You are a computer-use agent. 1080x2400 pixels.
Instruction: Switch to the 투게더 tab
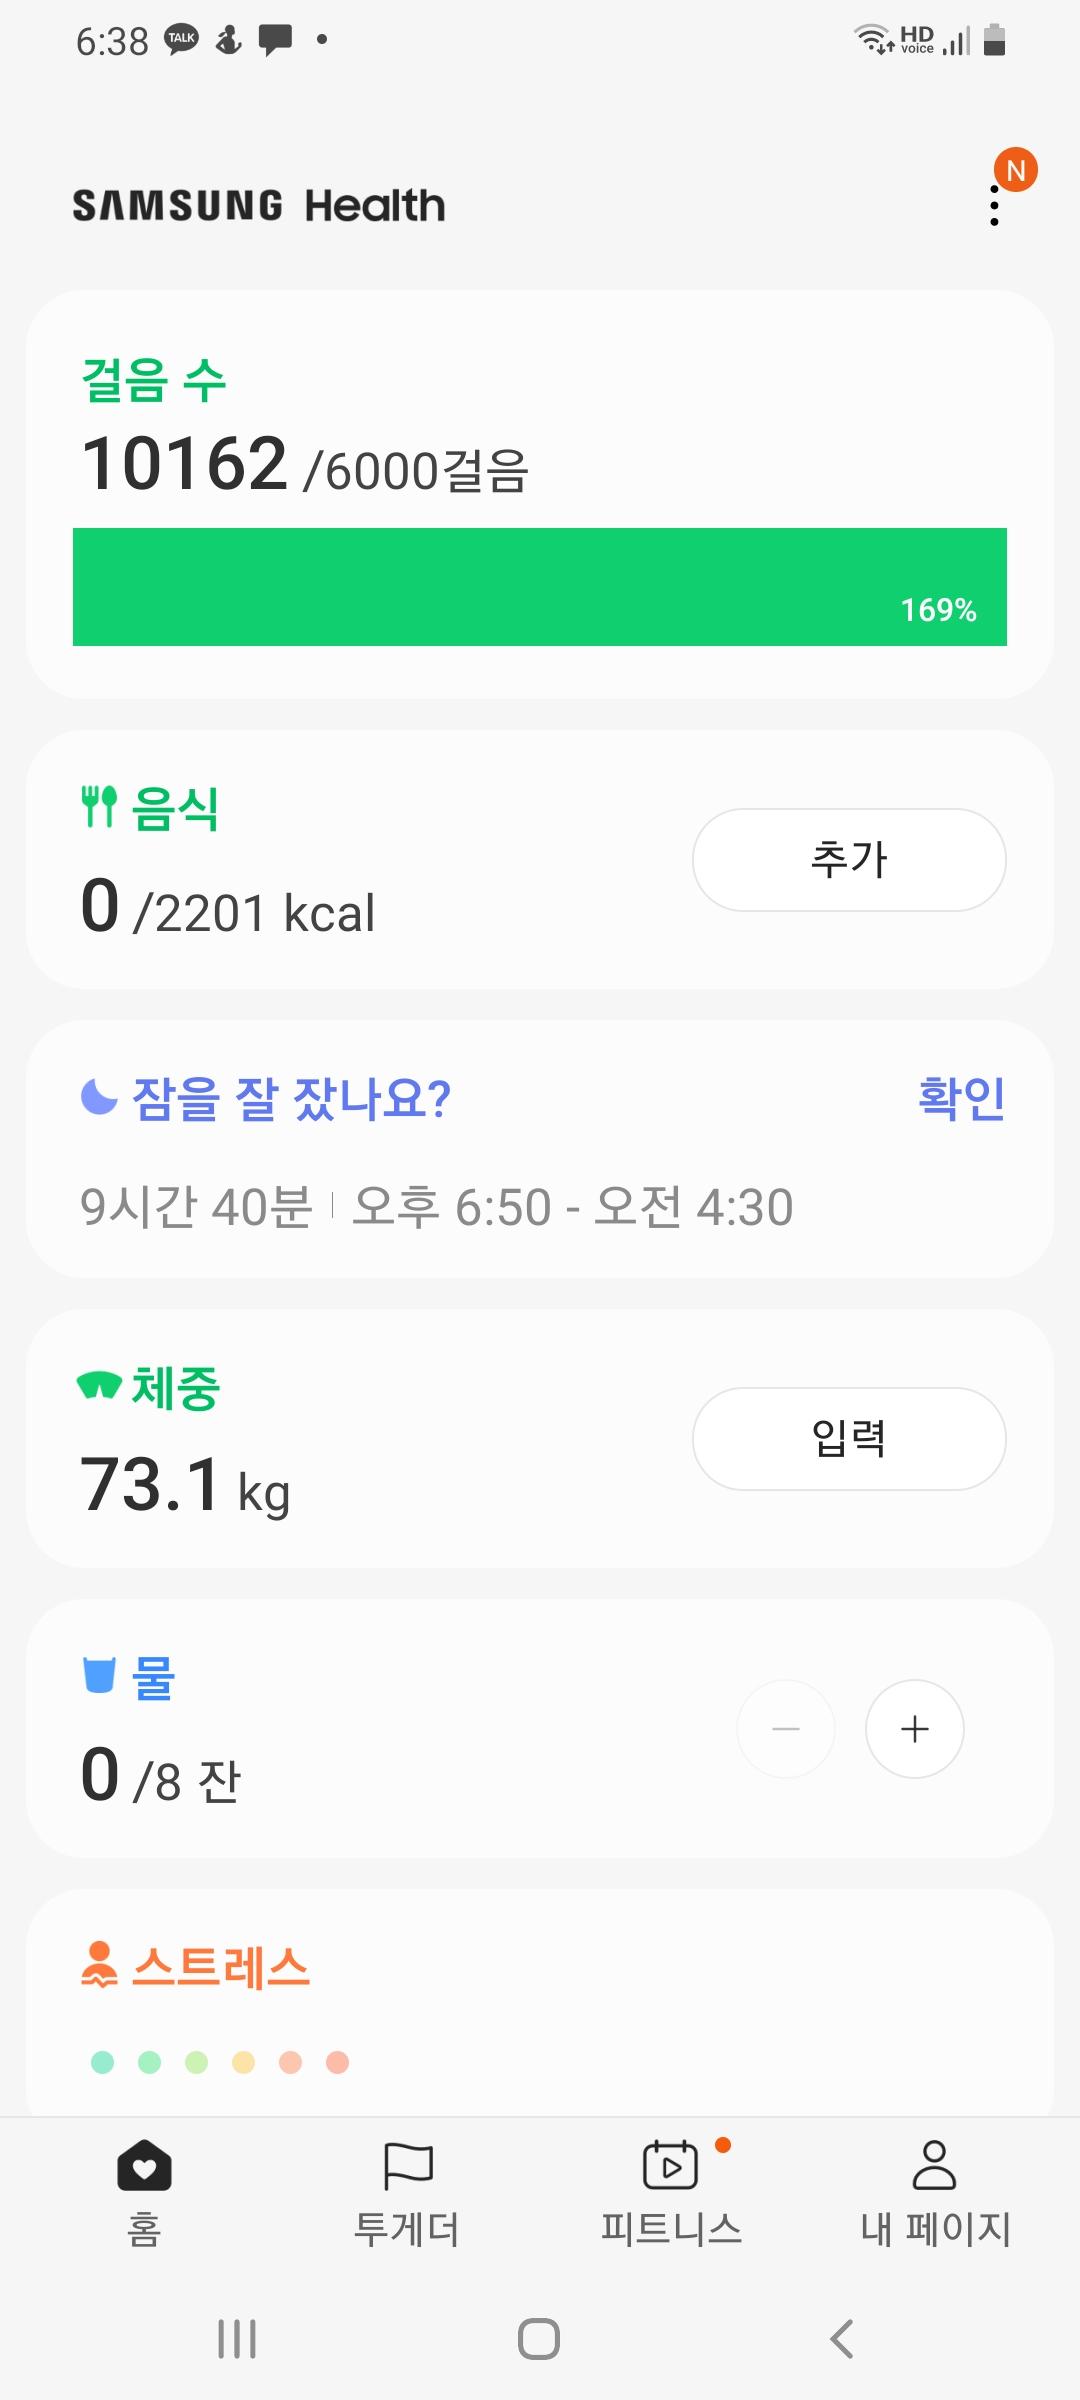pyautogui.click(x=407, y=2190)
